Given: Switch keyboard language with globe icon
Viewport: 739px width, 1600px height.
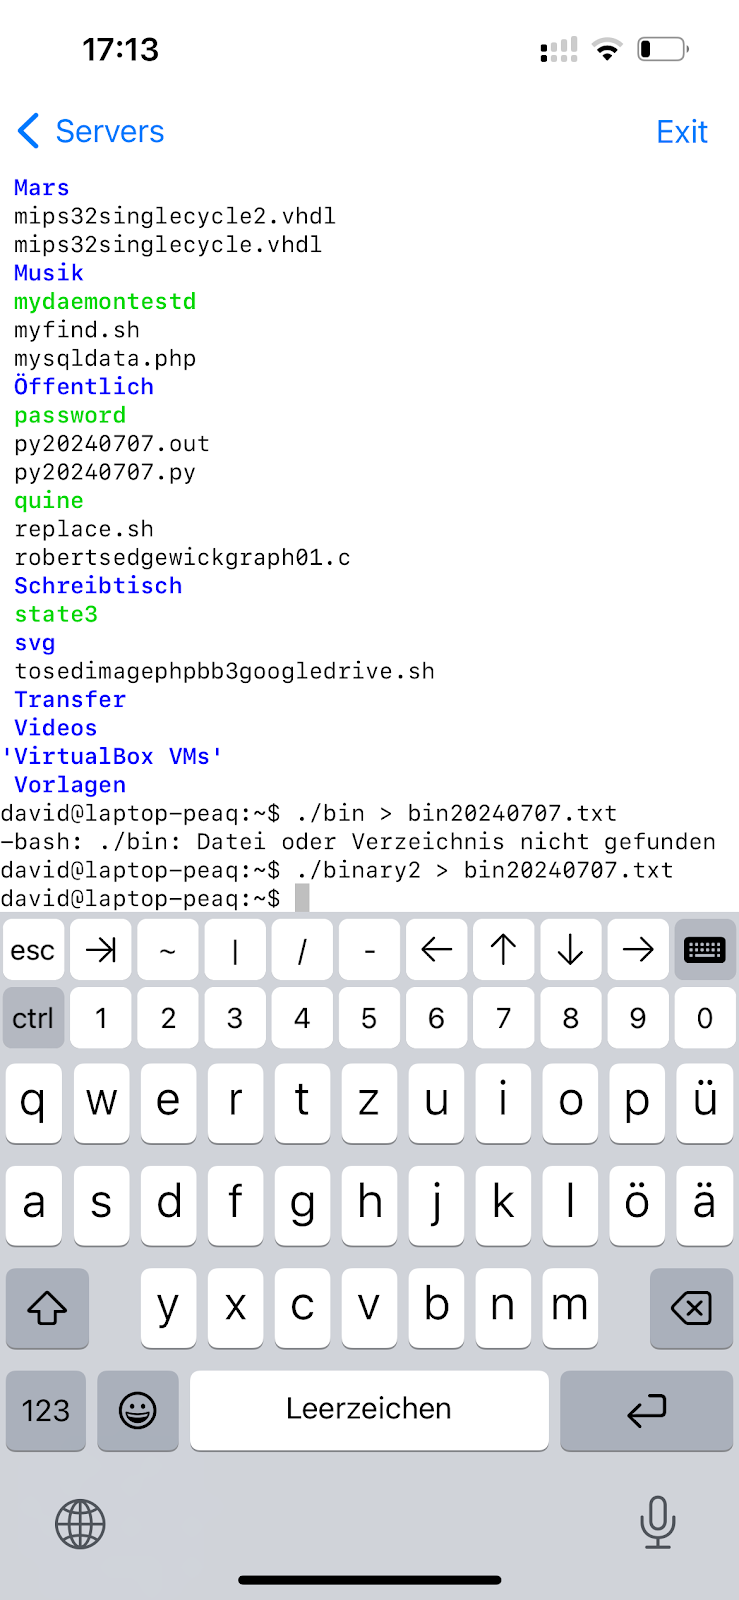Looking at the screenshot, I should pyautogui.click(x=80, y=1524).
